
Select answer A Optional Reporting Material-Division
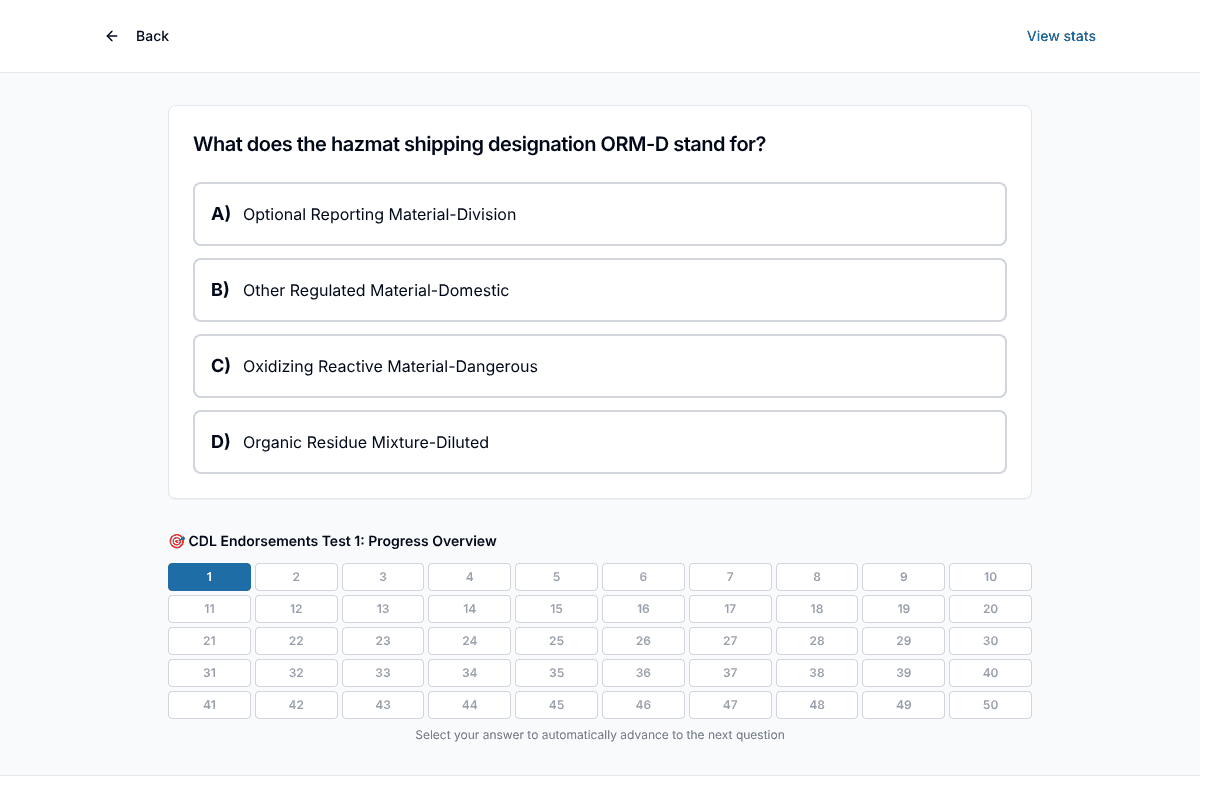click(x=600, y=214)
